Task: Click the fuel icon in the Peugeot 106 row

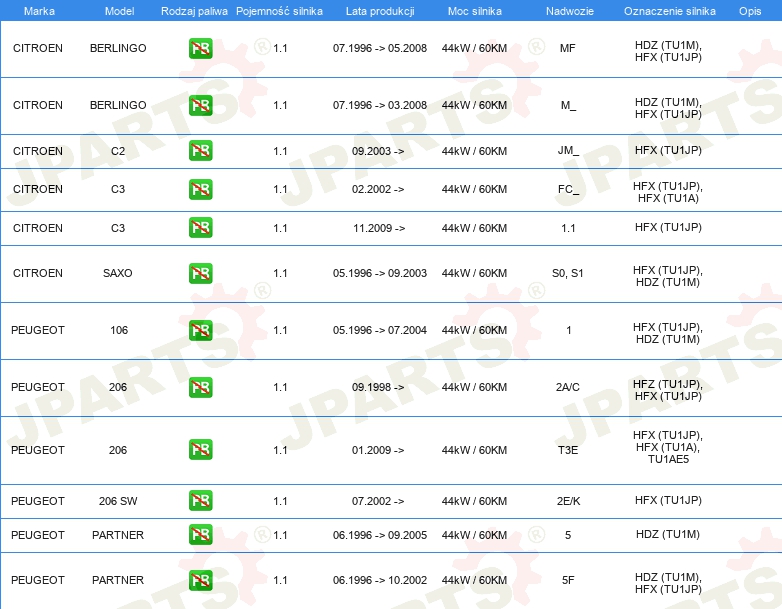Action: 200,330
